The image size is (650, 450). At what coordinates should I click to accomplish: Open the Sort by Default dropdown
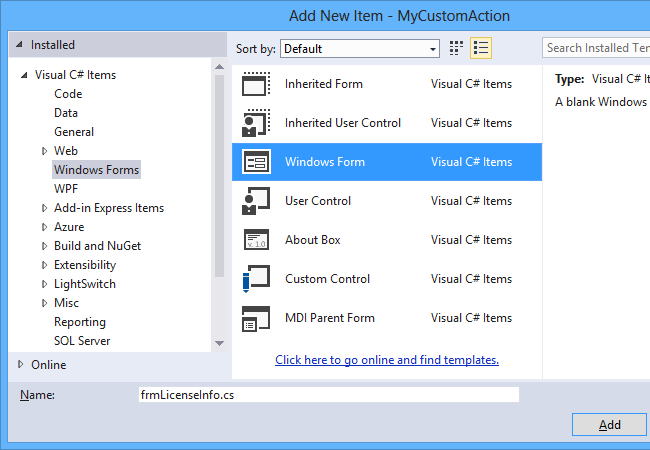[360, 49]
